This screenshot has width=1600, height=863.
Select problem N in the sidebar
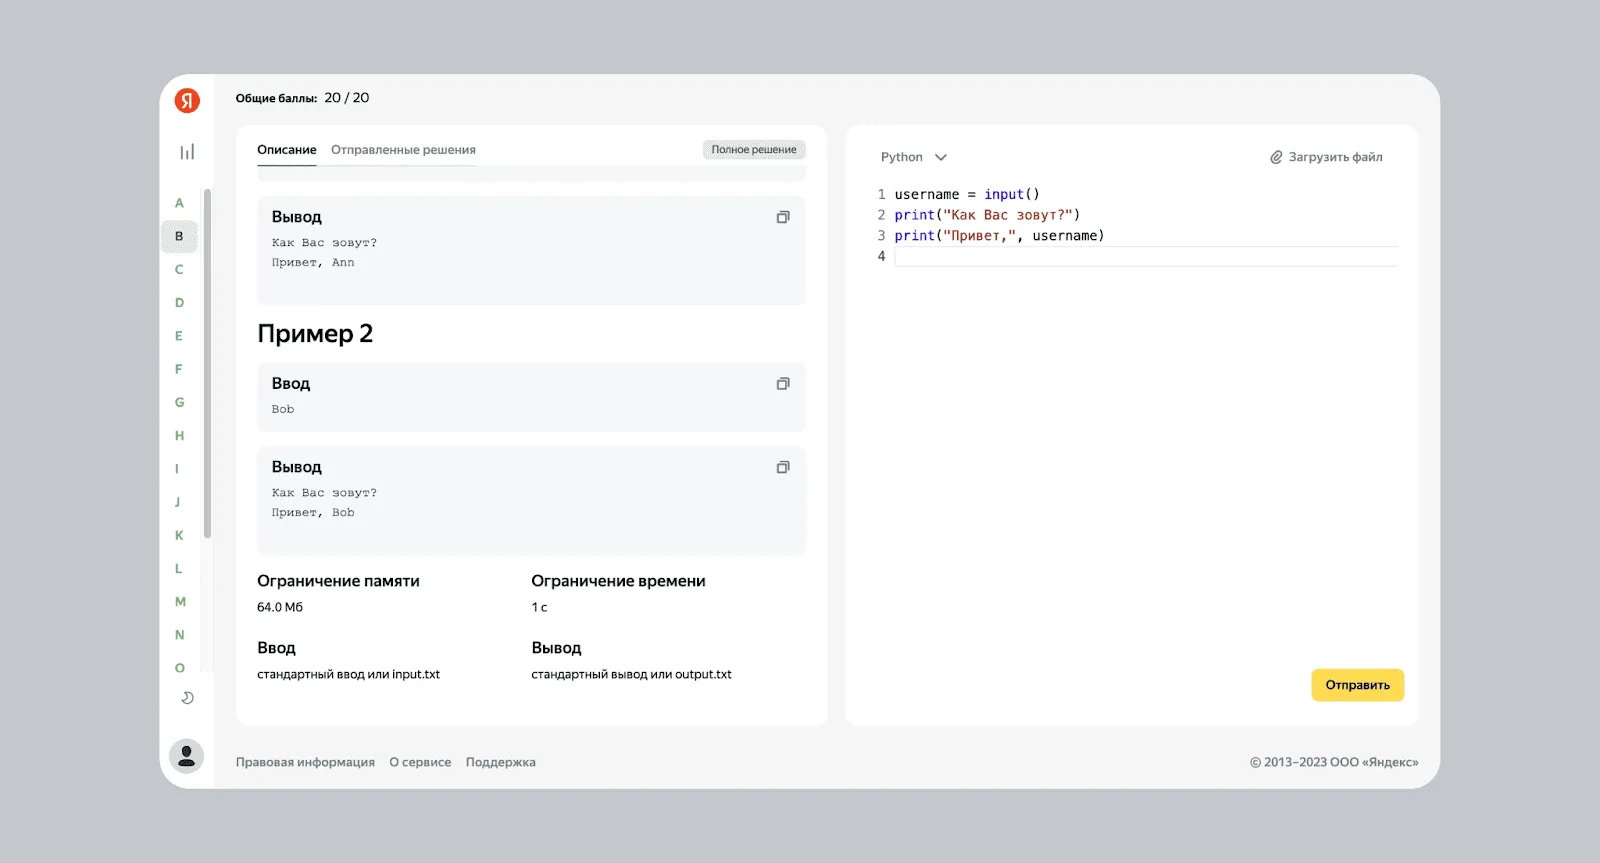point(180,635)
